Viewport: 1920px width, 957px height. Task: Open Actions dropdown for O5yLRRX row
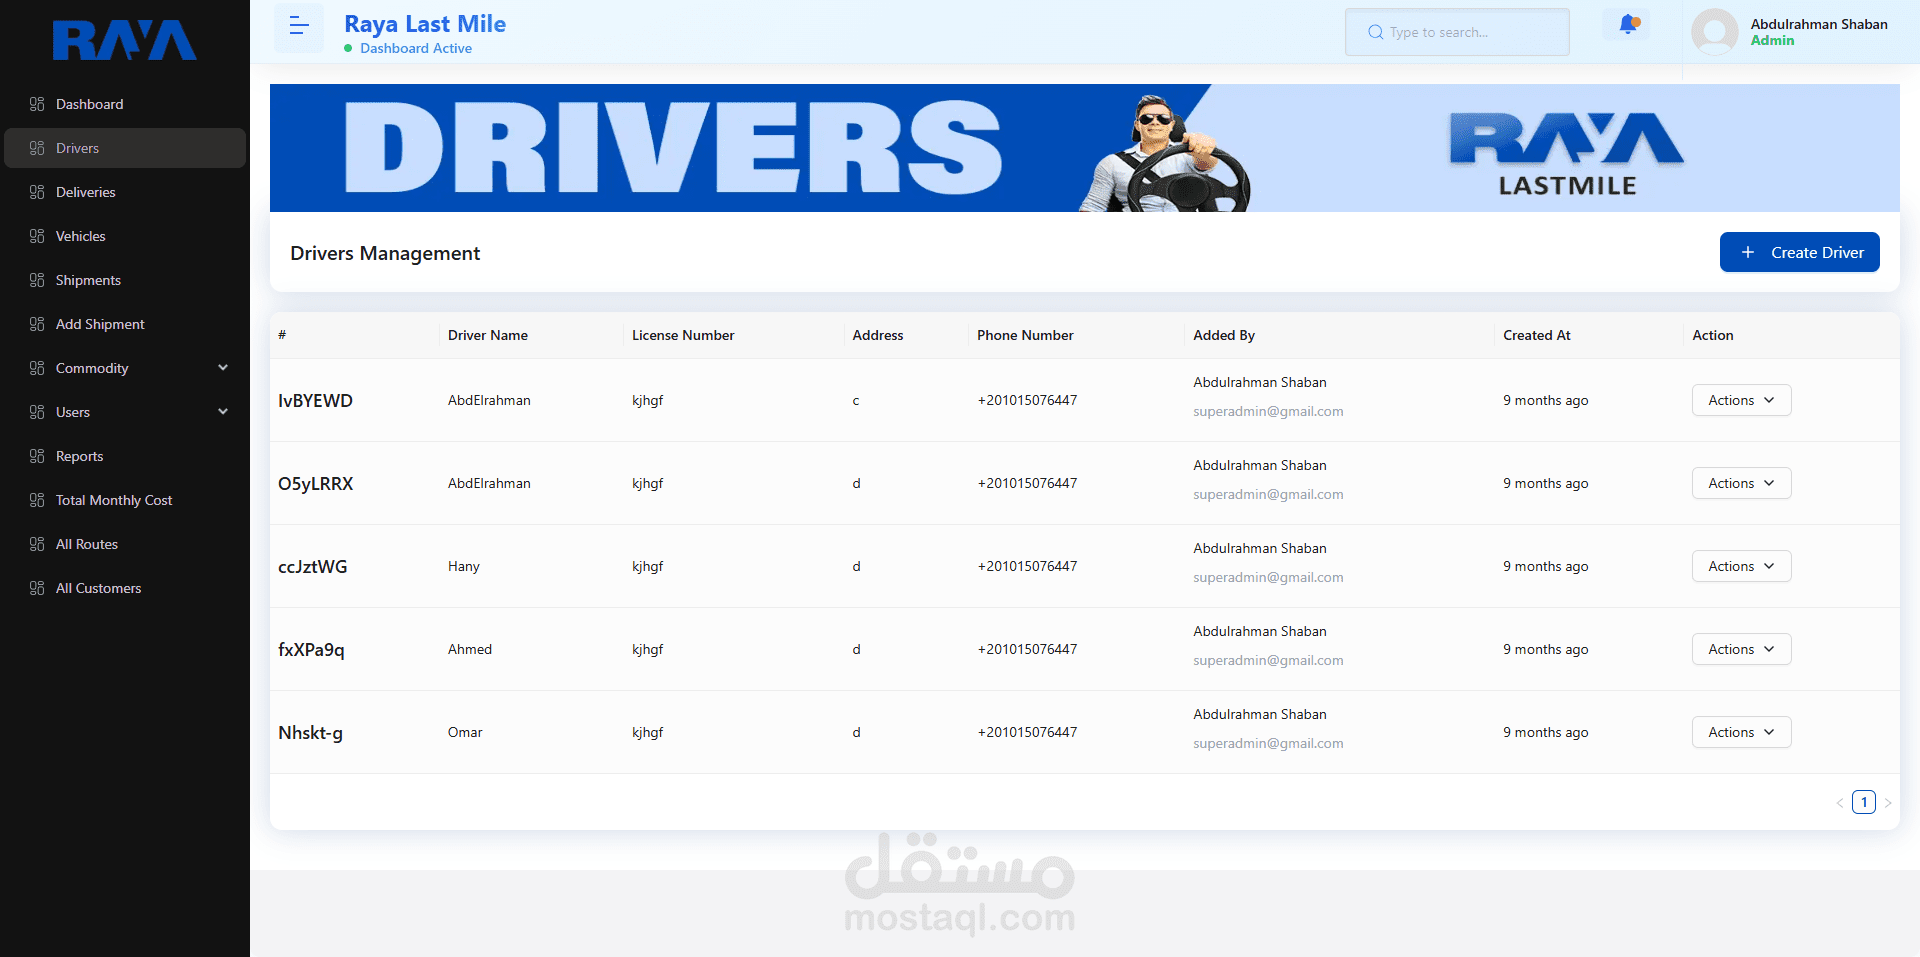click(1741, 483)
